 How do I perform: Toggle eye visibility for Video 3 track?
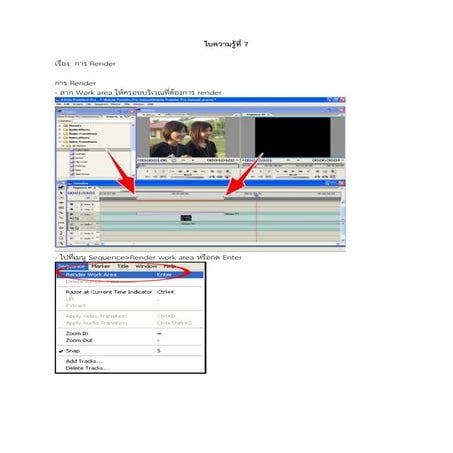point(71,204)
